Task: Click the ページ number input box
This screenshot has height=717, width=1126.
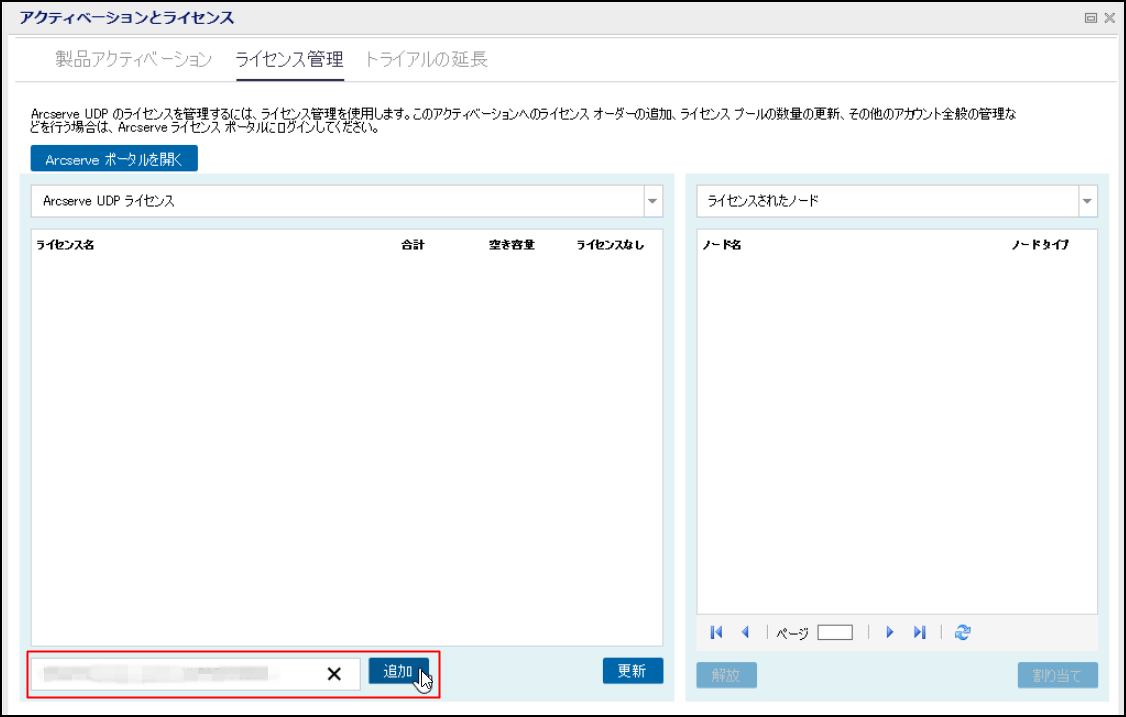Action: 834,632
